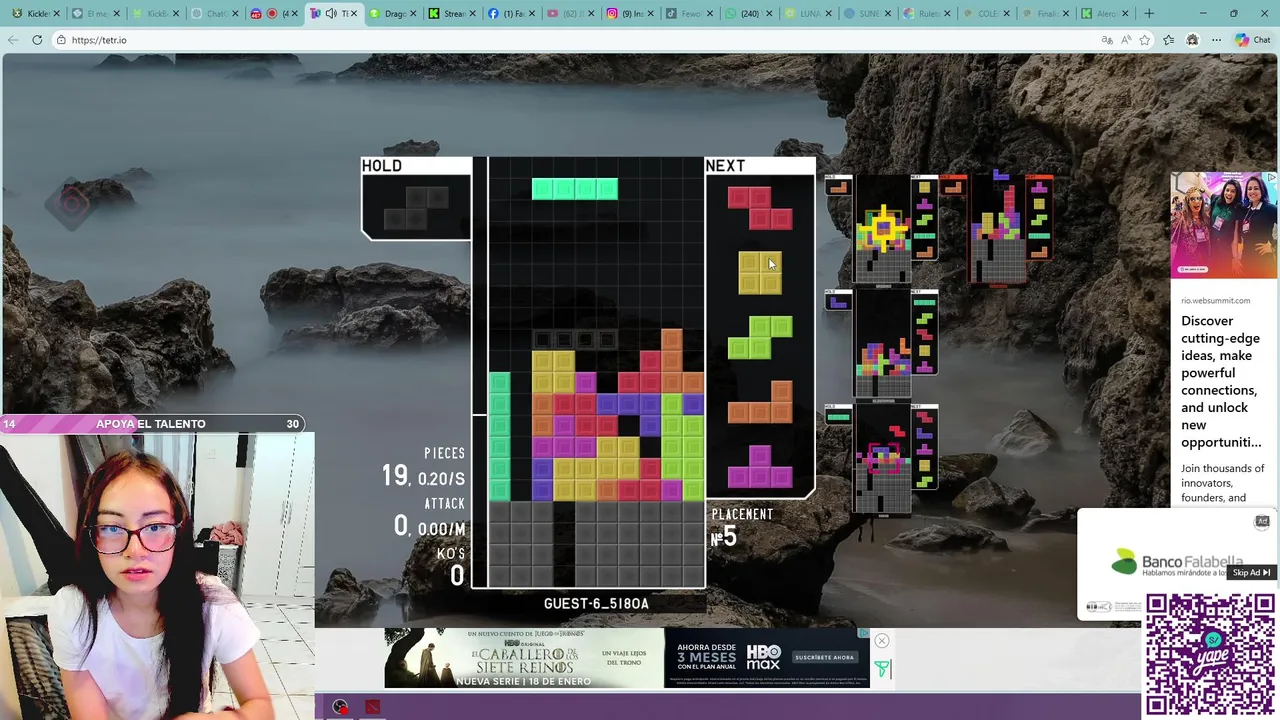Image resolution: width=1280 pixels, height=720 pixels.
Task: Click the Web Summit ad image
Action: [1224, 226]
